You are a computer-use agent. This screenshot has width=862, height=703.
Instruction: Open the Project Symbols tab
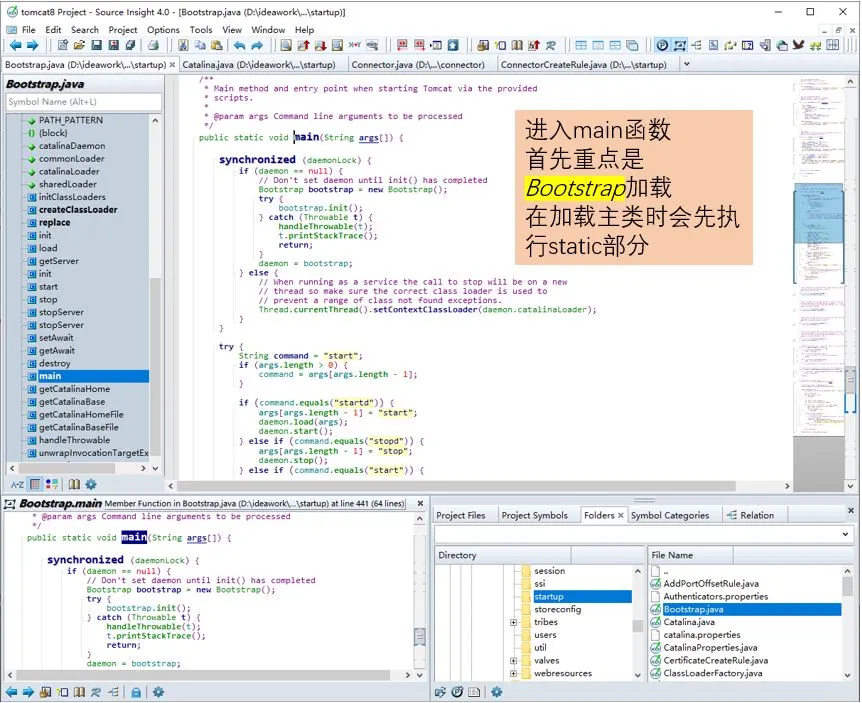534,516
